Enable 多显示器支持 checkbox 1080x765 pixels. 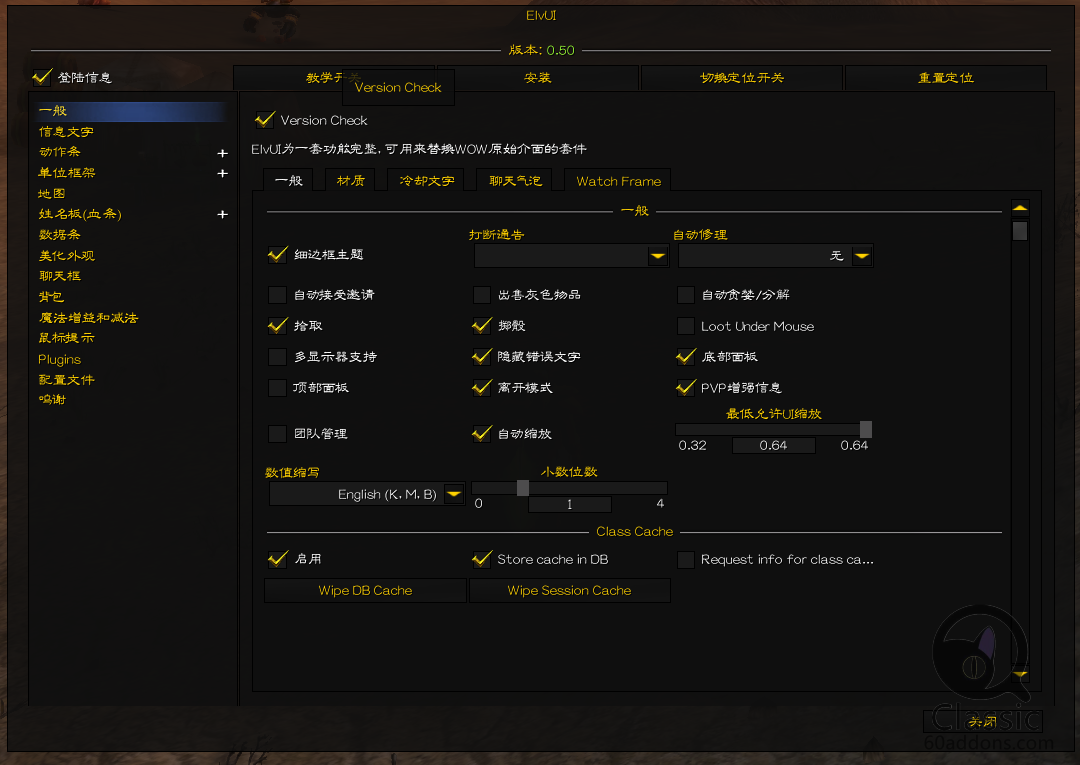[278, 357]
